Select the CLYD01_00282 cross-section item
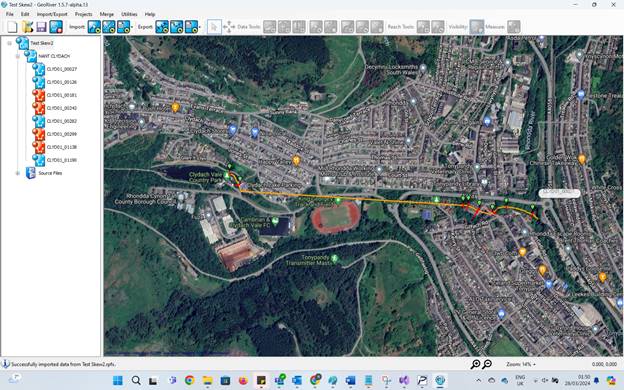 [x=62, y=121]
